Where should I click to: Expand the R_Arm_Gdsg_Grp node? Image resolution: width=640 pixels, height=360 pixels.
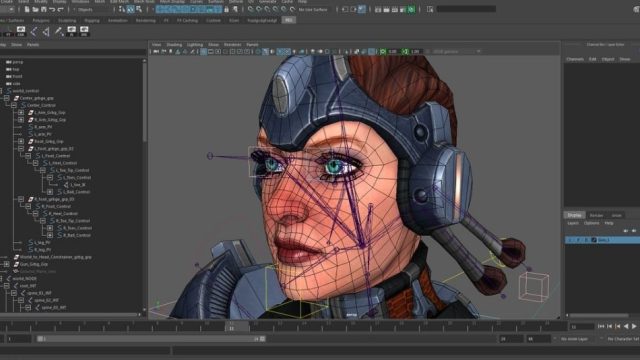[x=21, y=120]
